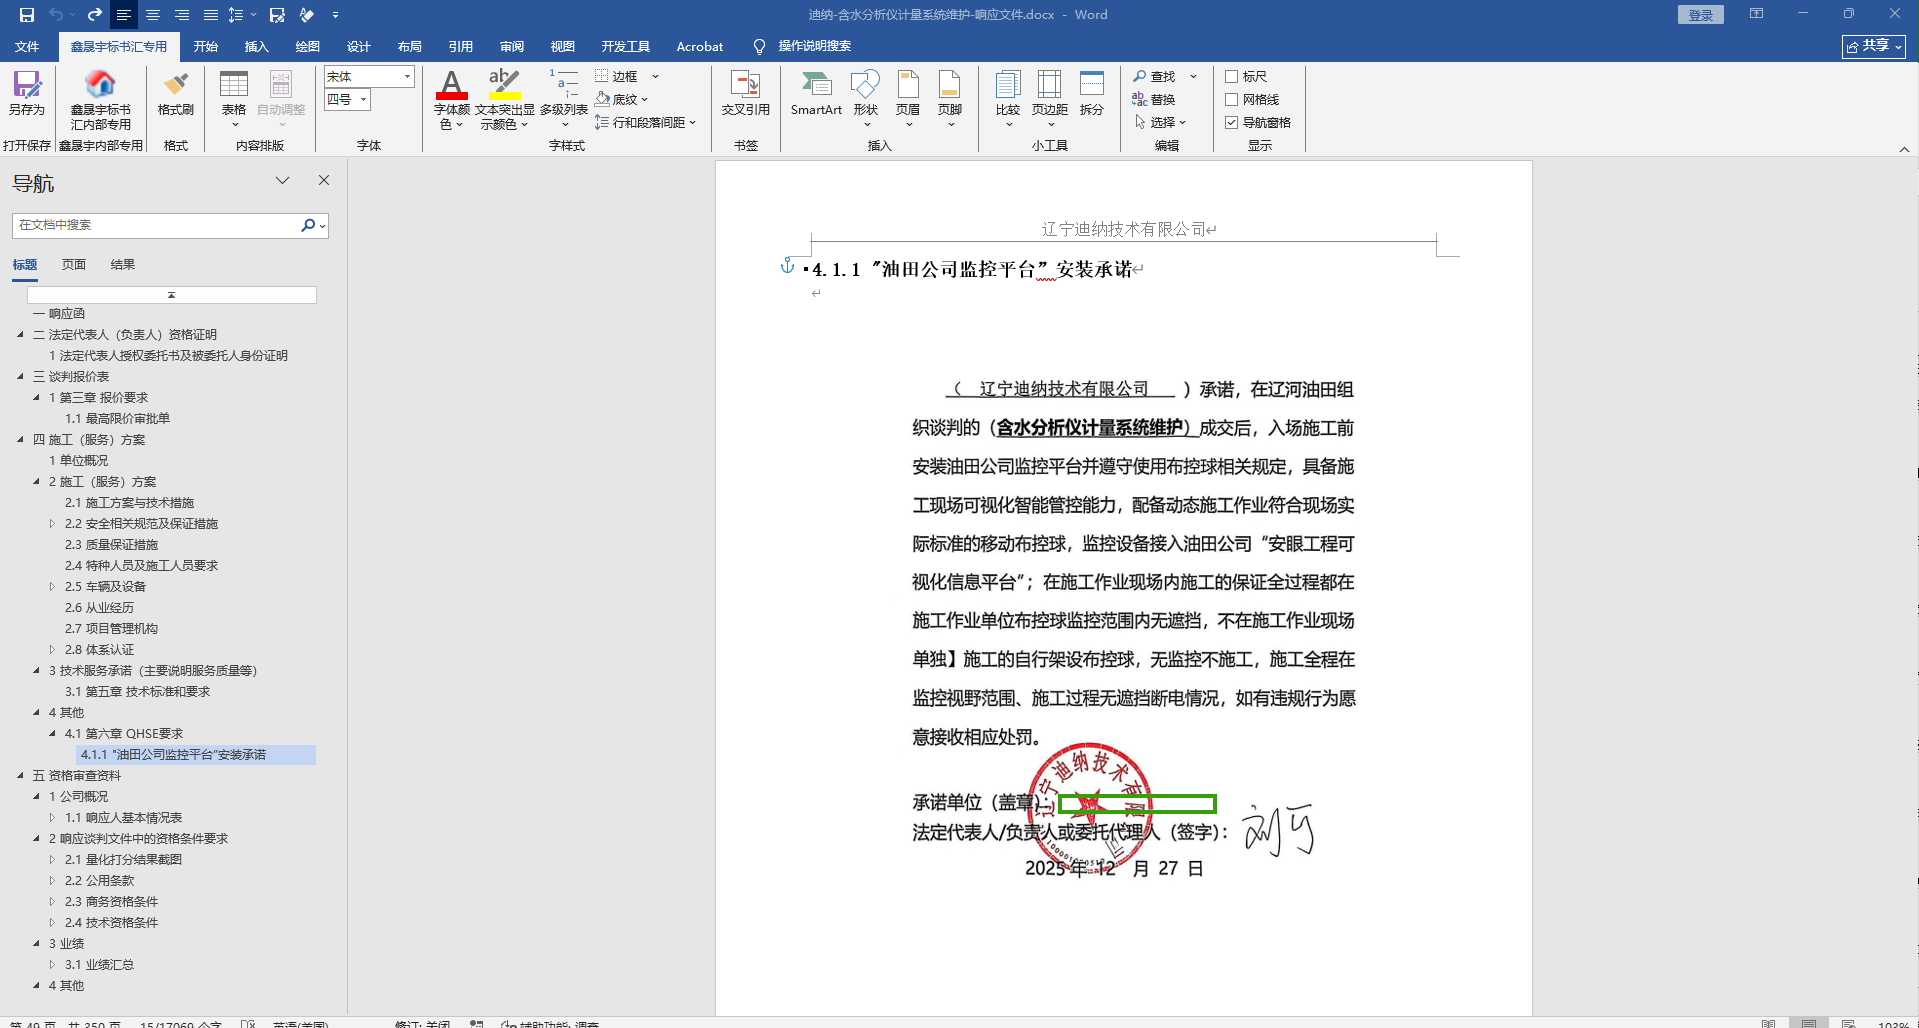Click the 交叉引用 cross-reference icon

(x=746, y=94)
